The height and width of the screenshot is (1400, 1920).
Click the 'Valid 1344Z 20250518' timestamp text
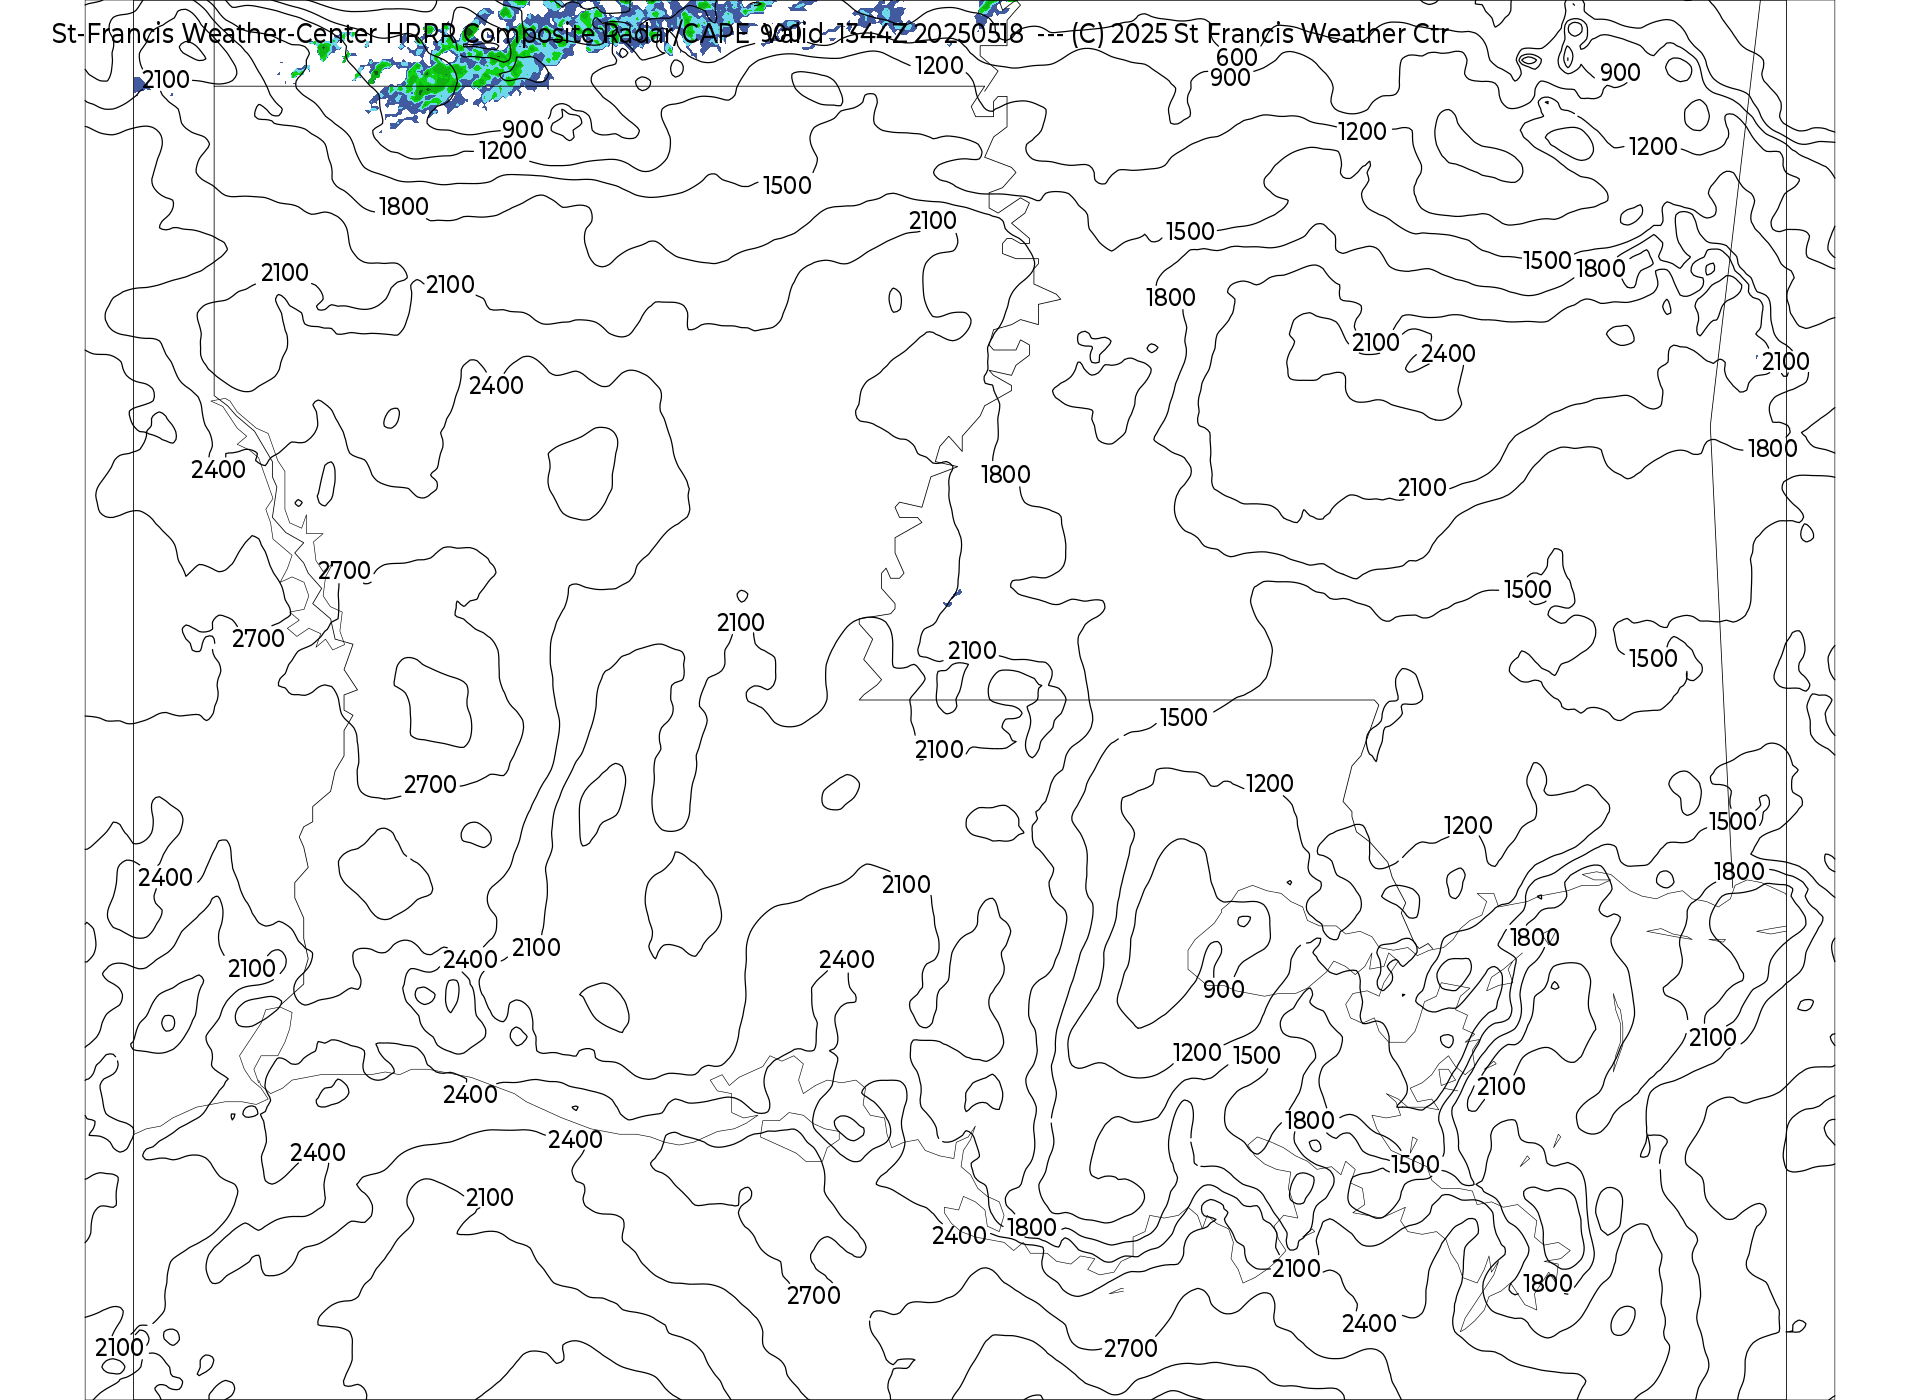[892, 34]
